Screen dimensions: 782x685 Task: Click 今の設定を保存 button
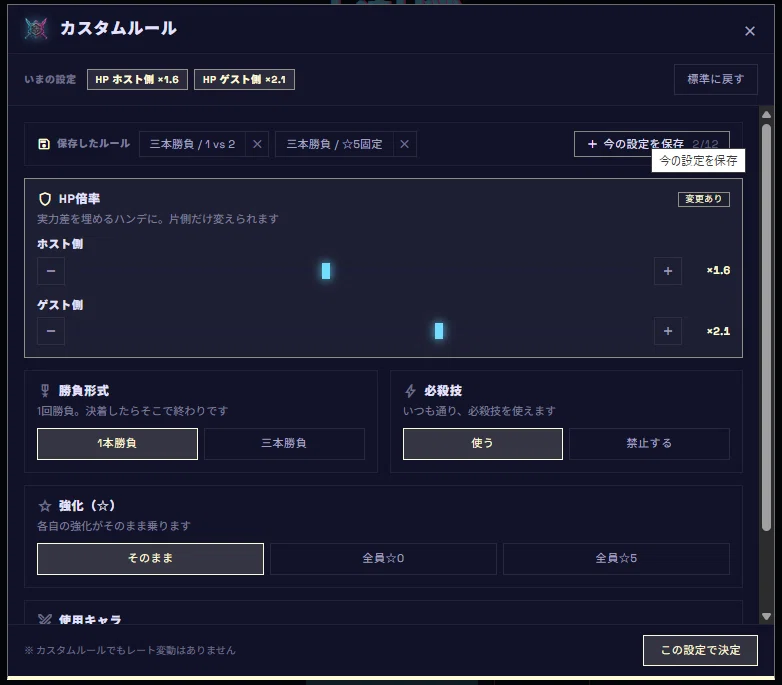(651, 144)
